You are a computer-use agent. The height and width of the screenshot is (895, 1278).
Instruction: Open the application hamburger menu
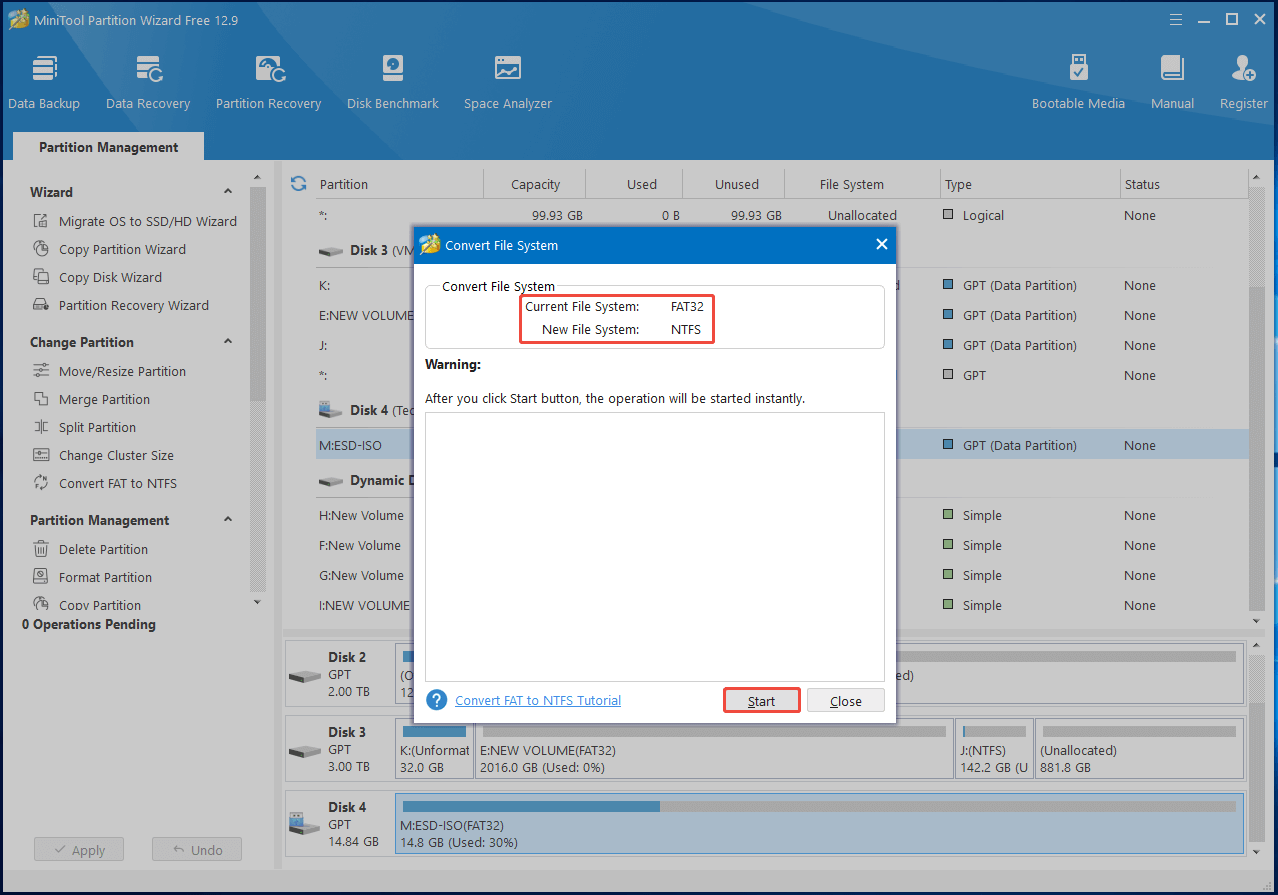click(x=1176, y=19)
